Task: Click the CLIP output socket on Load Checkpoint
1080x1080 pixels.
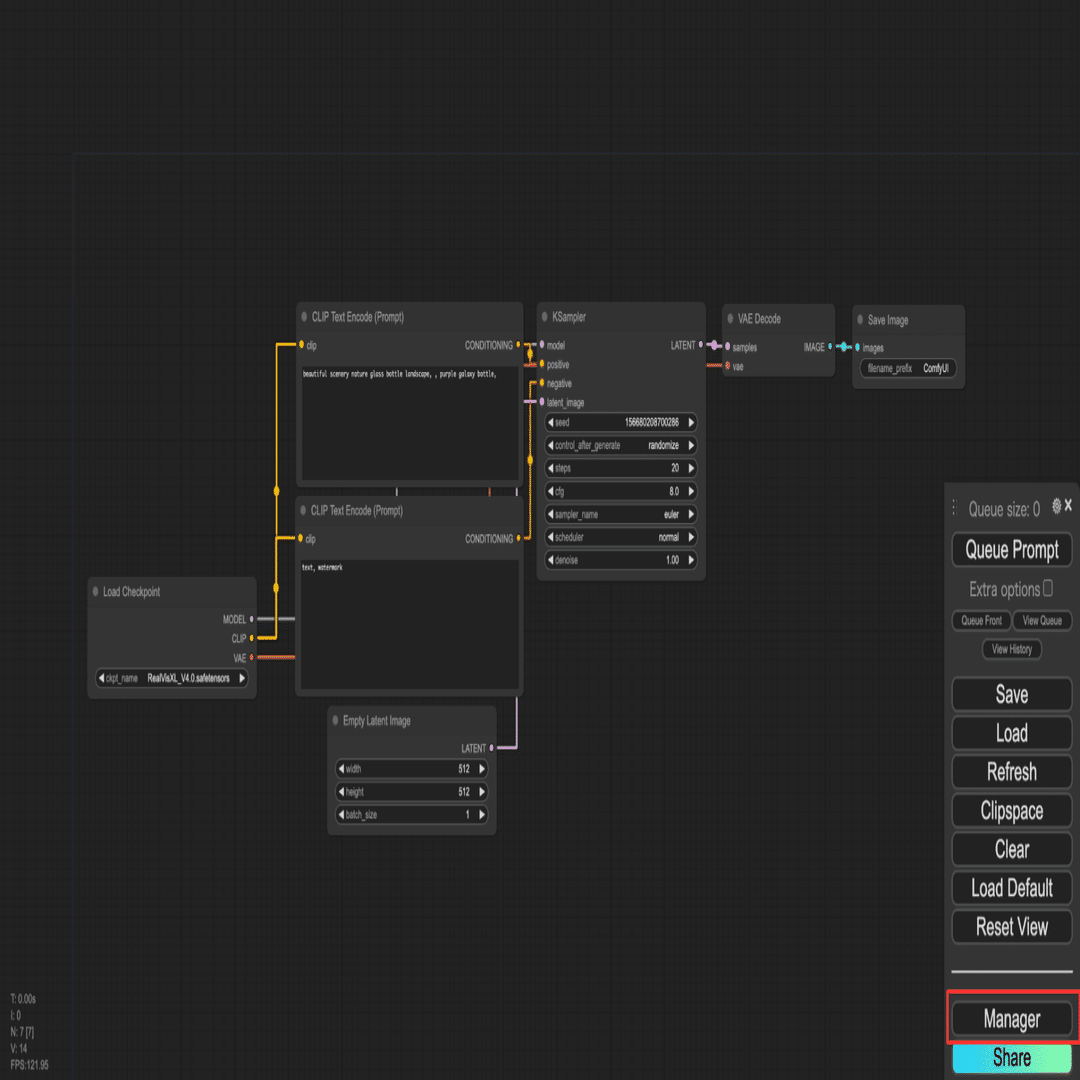Action: tap(251, 638)
